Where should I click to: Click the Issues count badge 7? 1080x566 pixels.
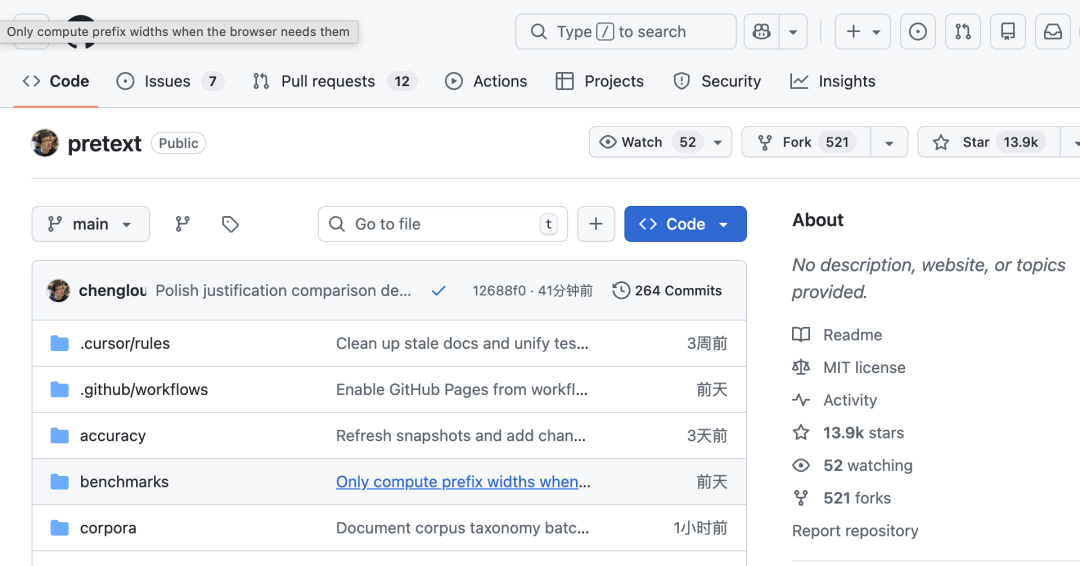pos(213,81)
